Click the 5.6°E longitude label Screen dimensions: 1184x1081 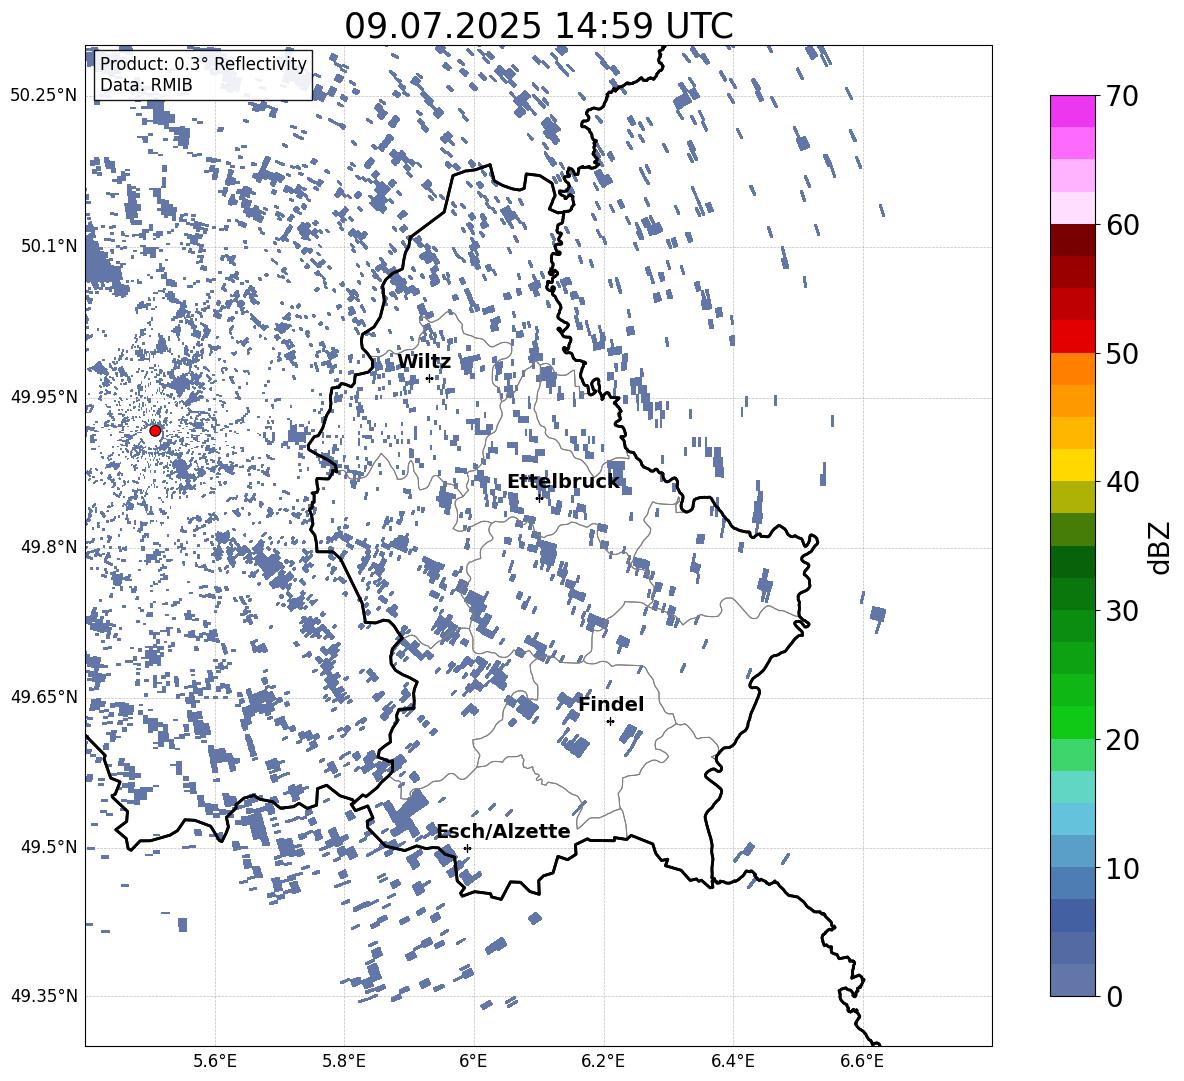(215, 1061)
